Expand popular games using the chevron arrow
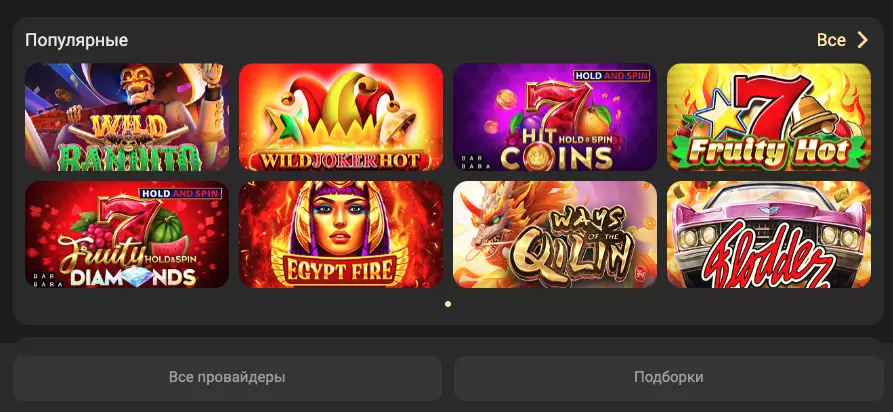The image size is (893, 412). tap(863, 40)
